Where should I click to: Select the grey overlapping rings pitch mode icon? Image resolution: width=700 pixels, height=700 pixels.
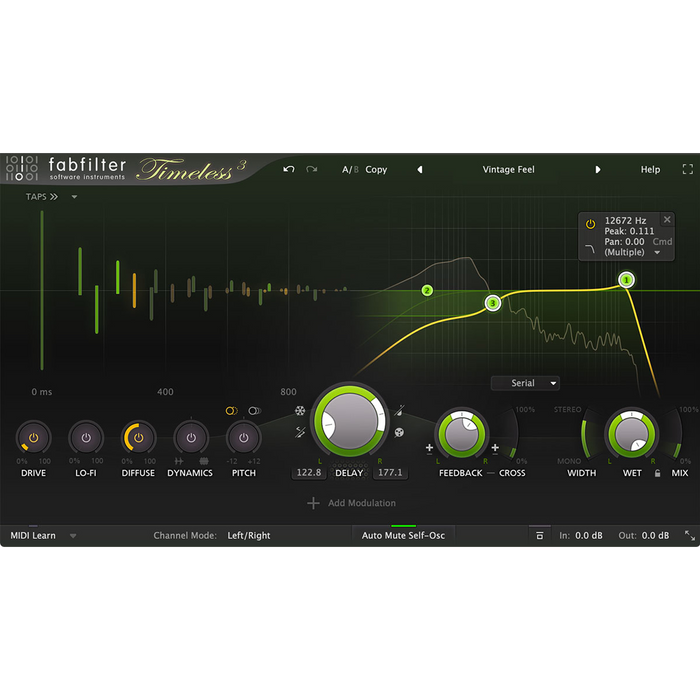click(254, 411)
